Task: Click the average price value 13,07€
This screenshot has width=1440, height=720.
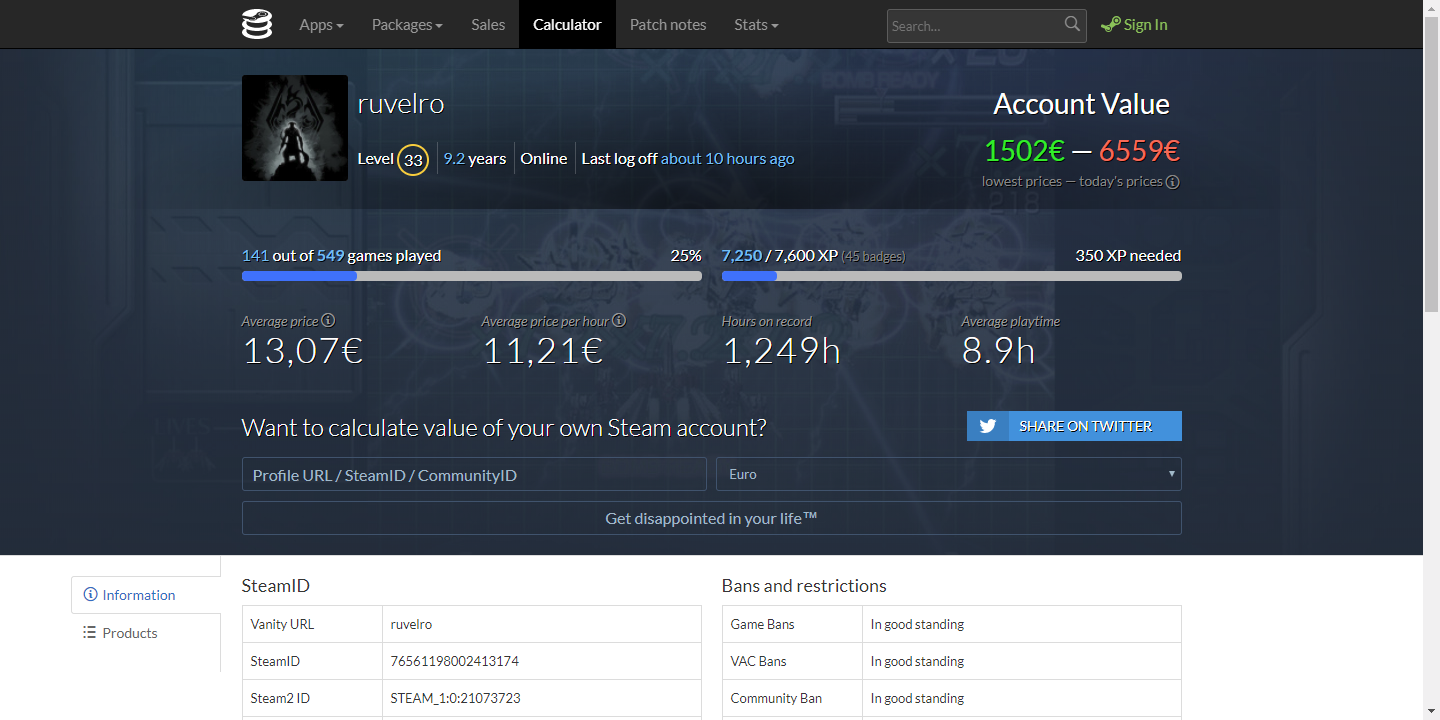Action: click(x=302, y=351)
